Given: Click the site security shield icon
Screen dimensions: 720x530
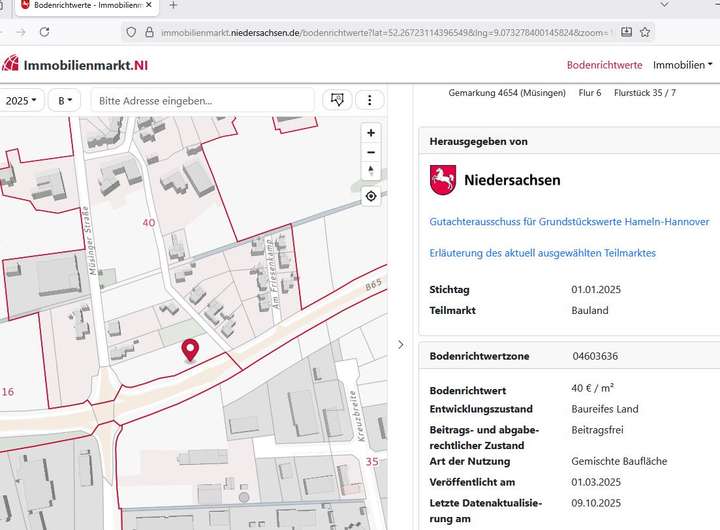Looking at the screenshot, I should point(130,32).
